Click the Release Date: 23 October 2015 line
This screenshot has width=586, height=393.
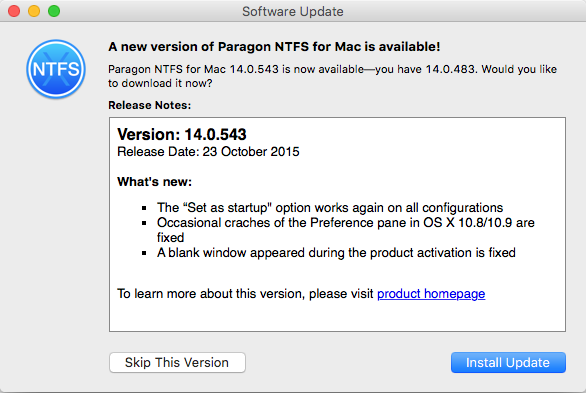coord(208,152)
